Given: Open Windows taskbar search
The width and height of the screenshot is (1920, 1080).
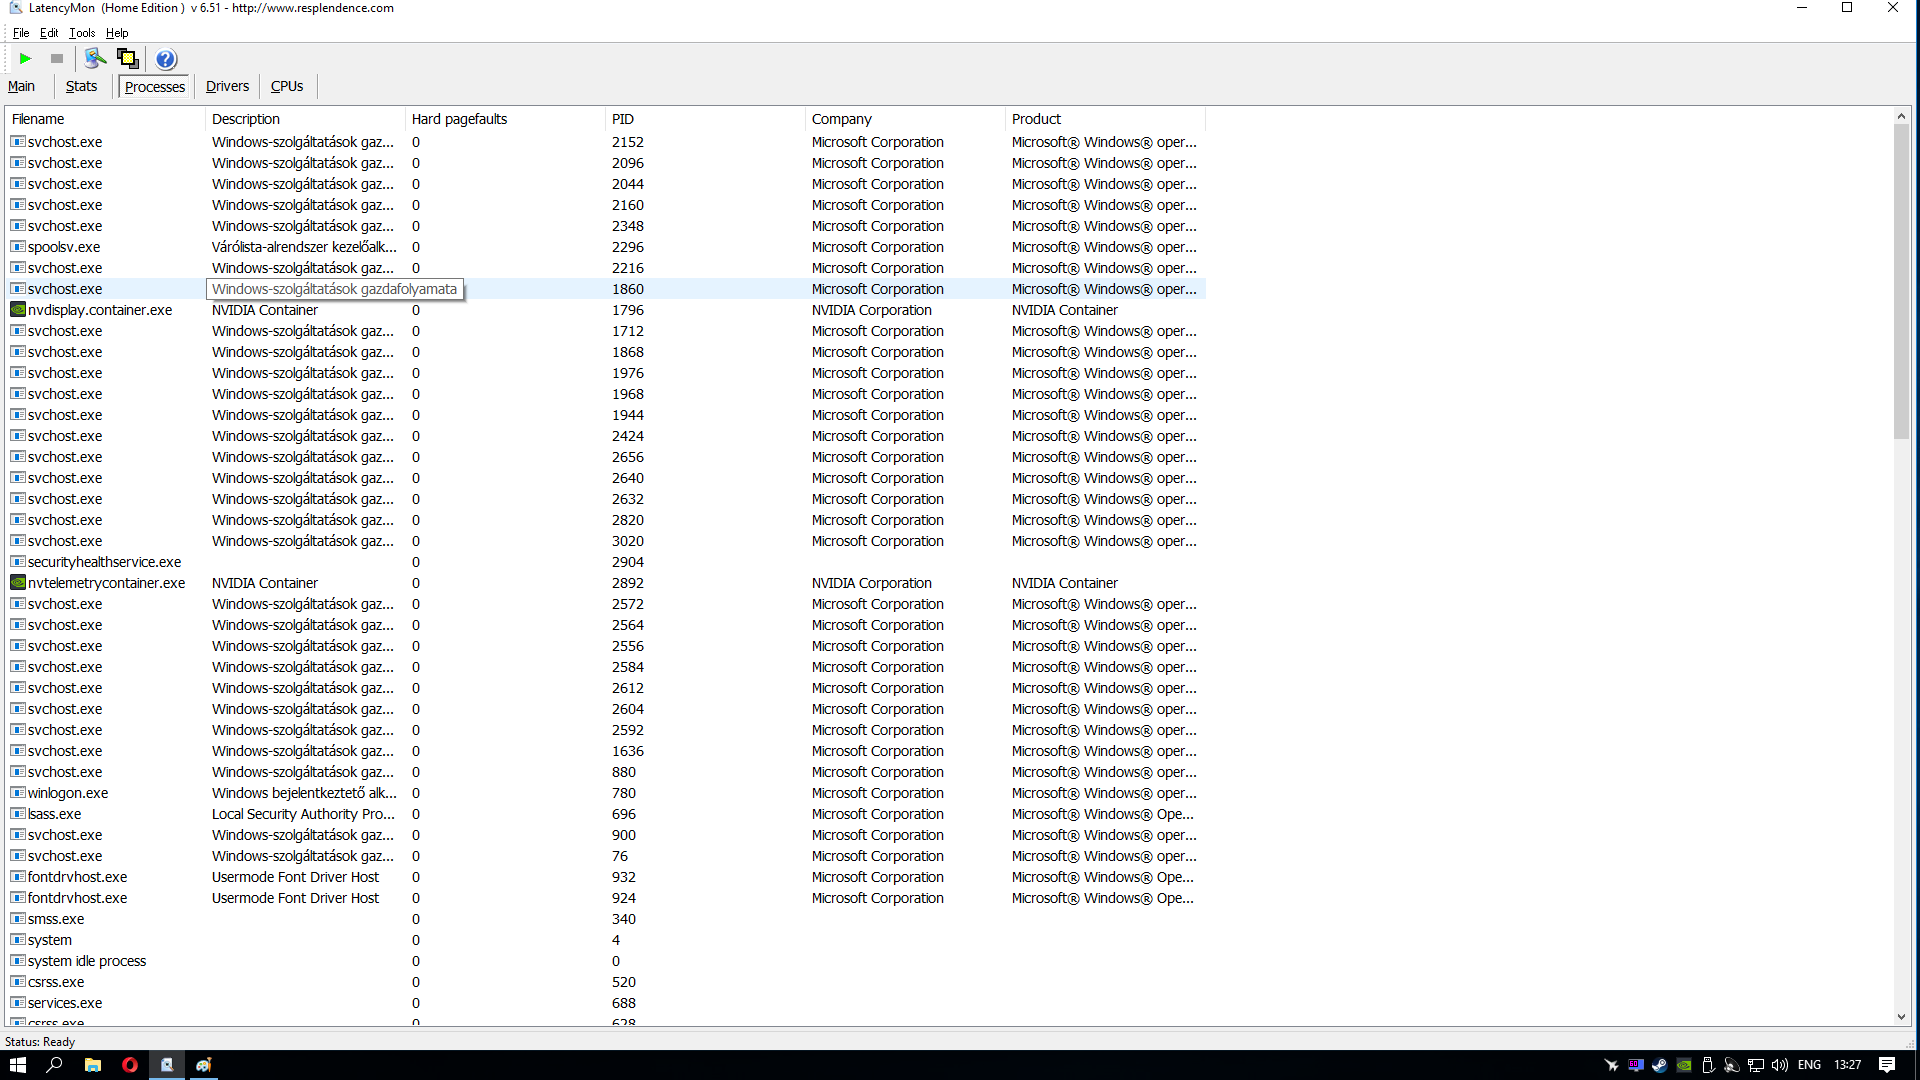Looking at the screenshot, I should [x=55, y=1065].
